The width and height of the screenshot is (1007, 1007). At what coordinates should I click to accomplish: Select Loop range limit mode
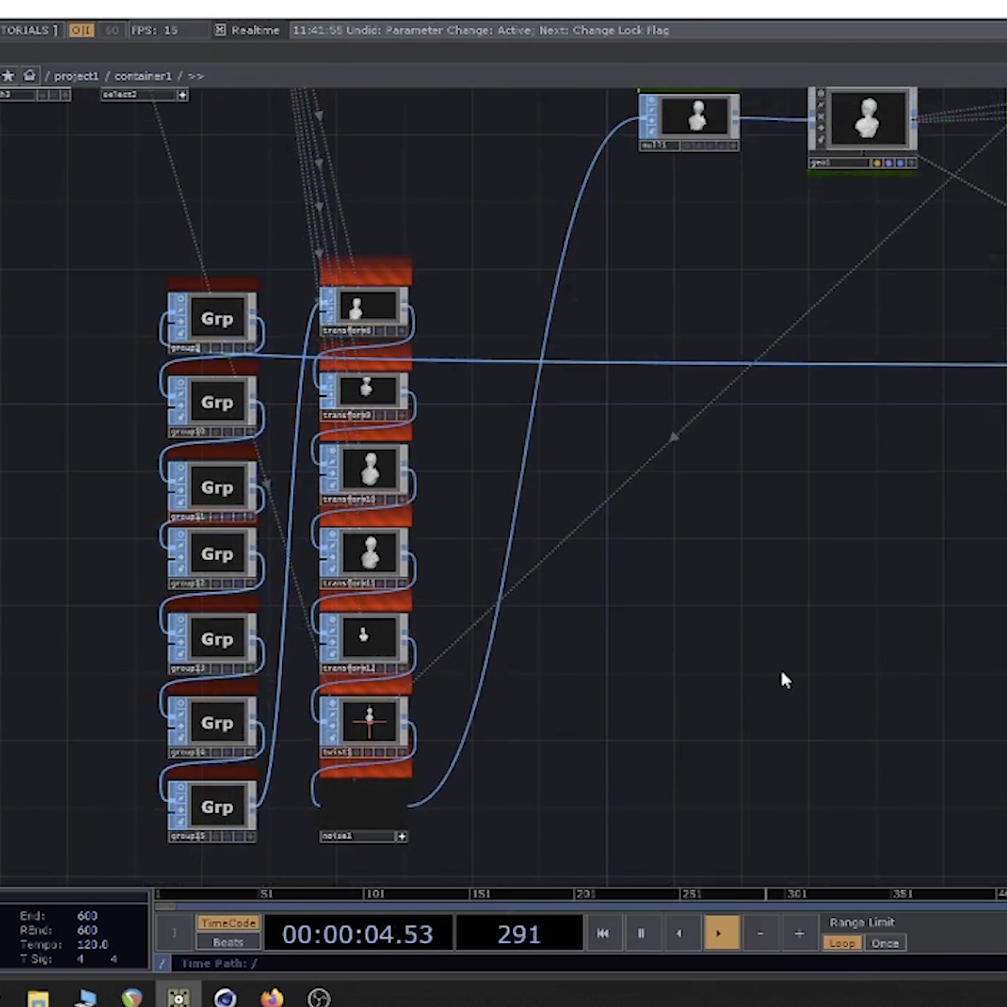click(x=841, y=943)
